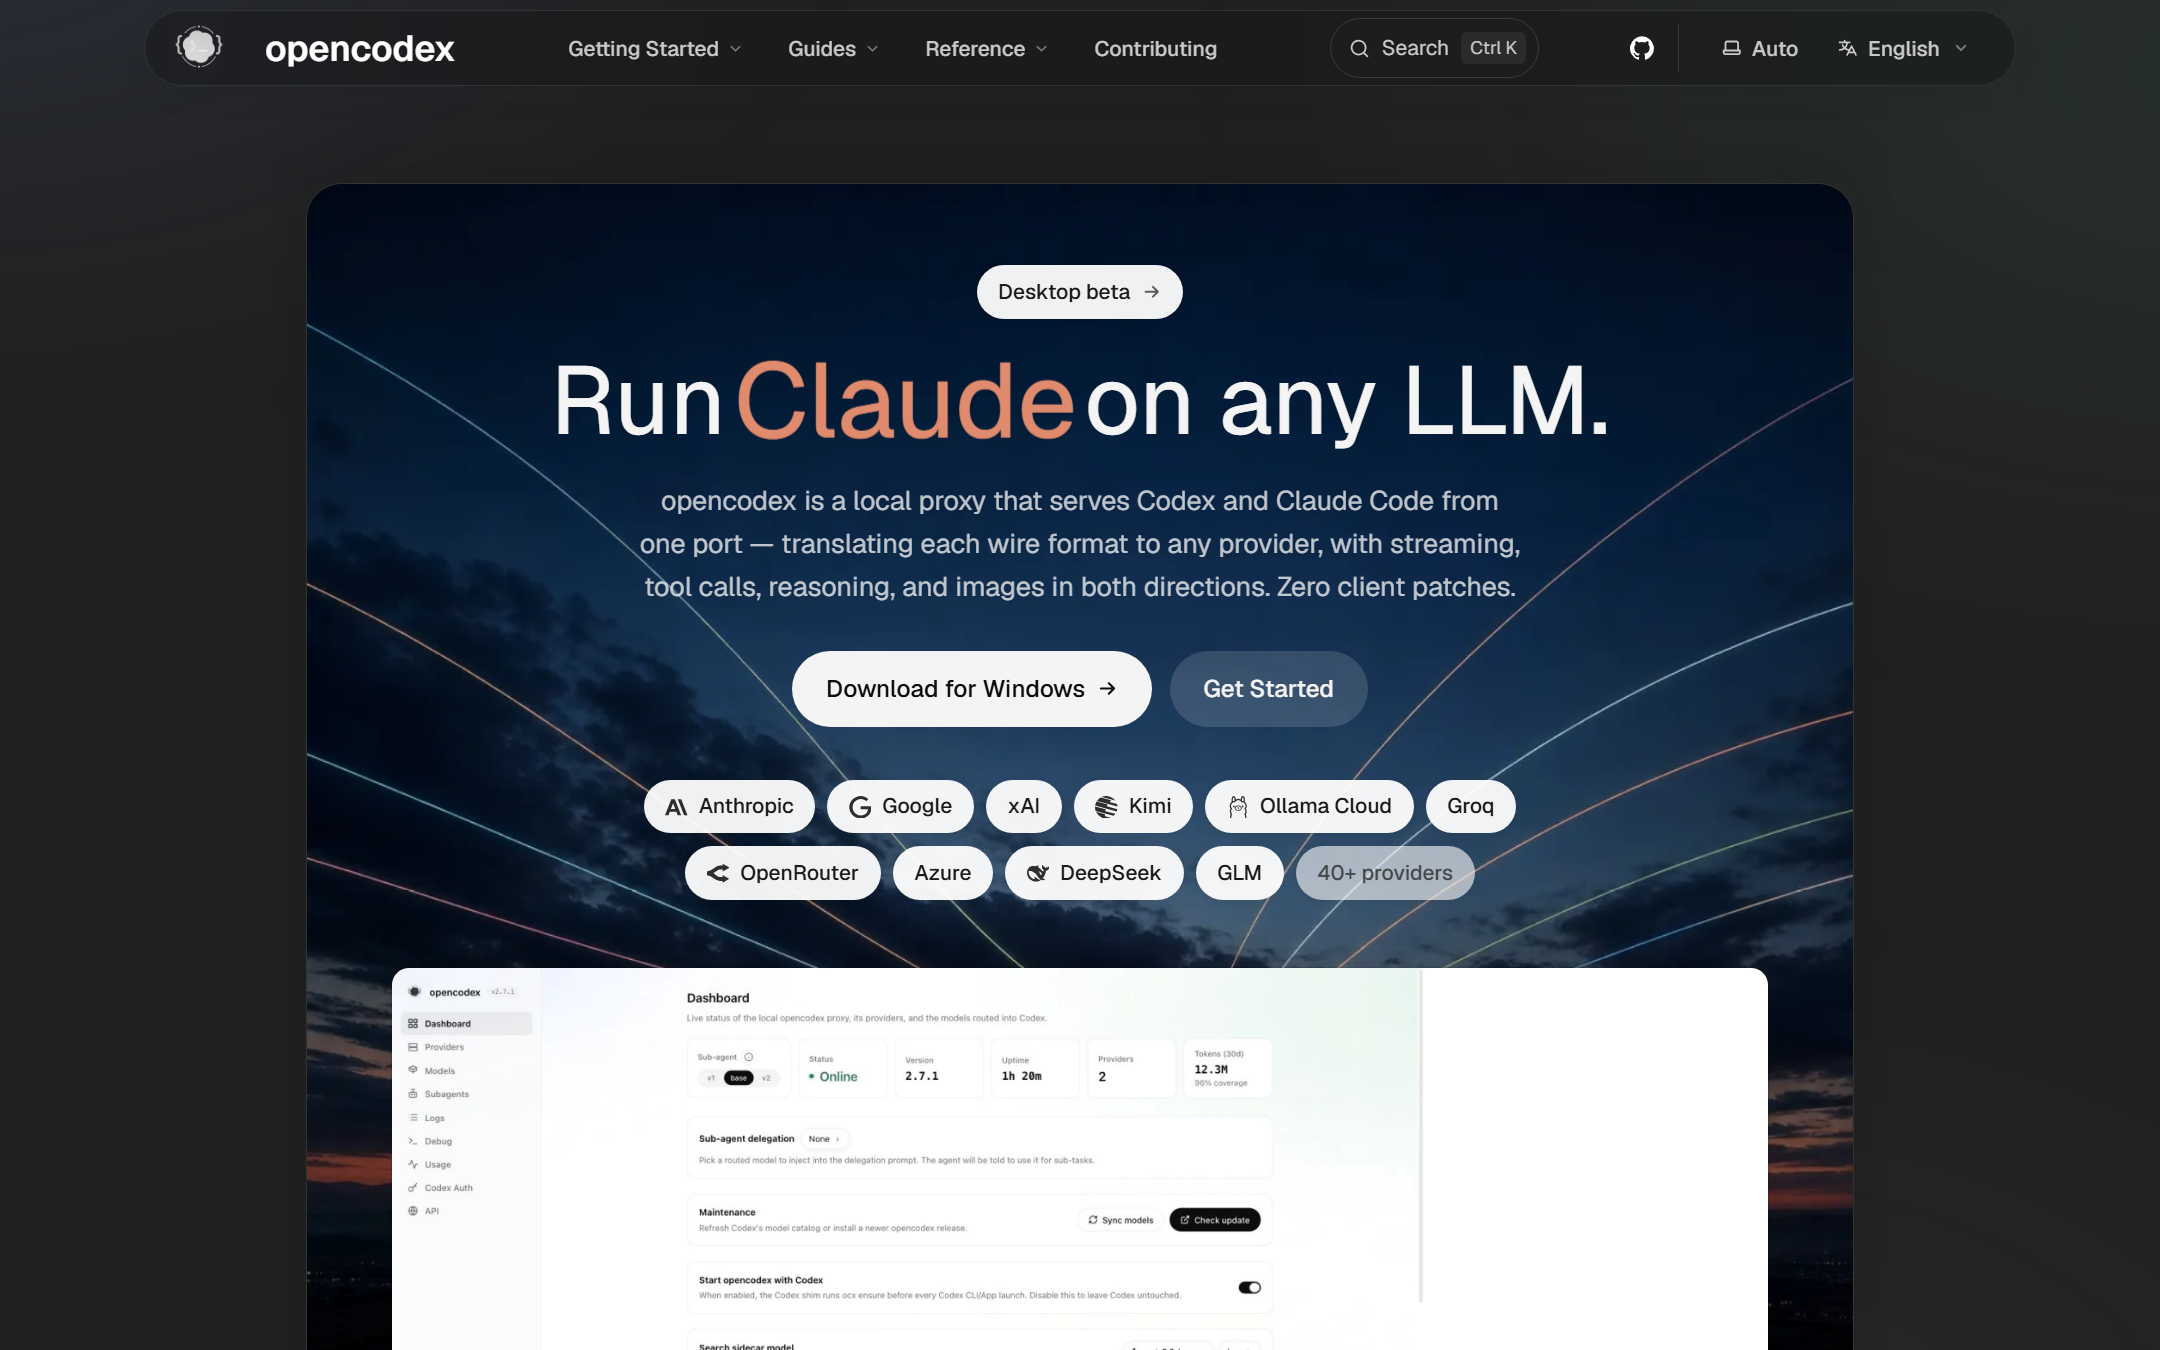Open API in the dashboard sidebar

431,1211
